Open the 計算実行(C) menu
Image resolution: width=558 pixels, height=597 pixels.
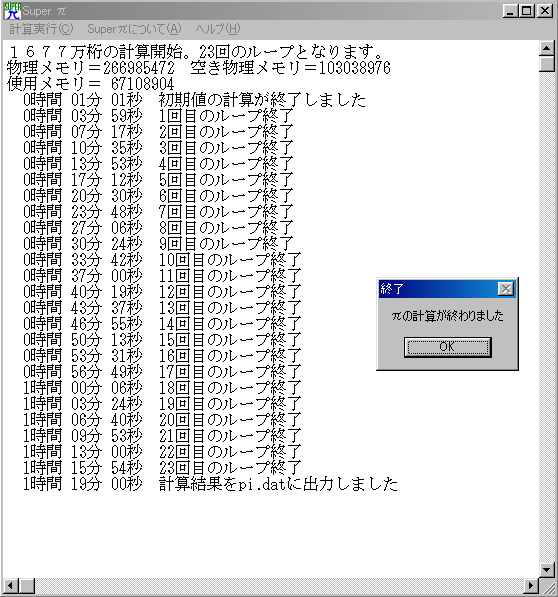[x=41, y=29]
